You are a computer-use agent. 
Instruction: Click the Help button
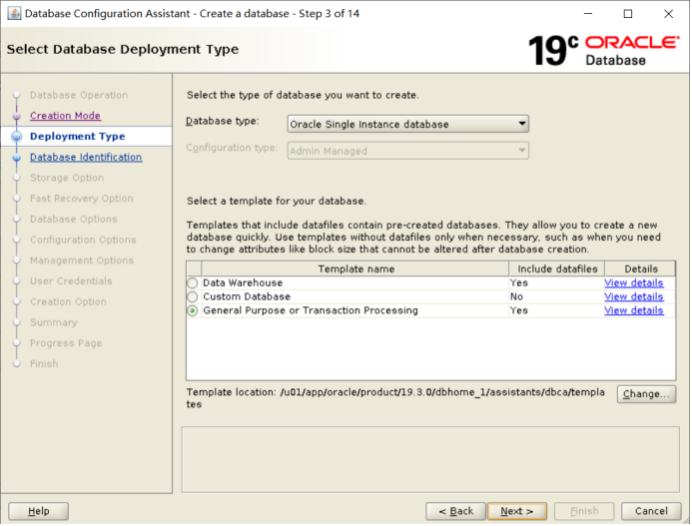click(x=38, y=511)
